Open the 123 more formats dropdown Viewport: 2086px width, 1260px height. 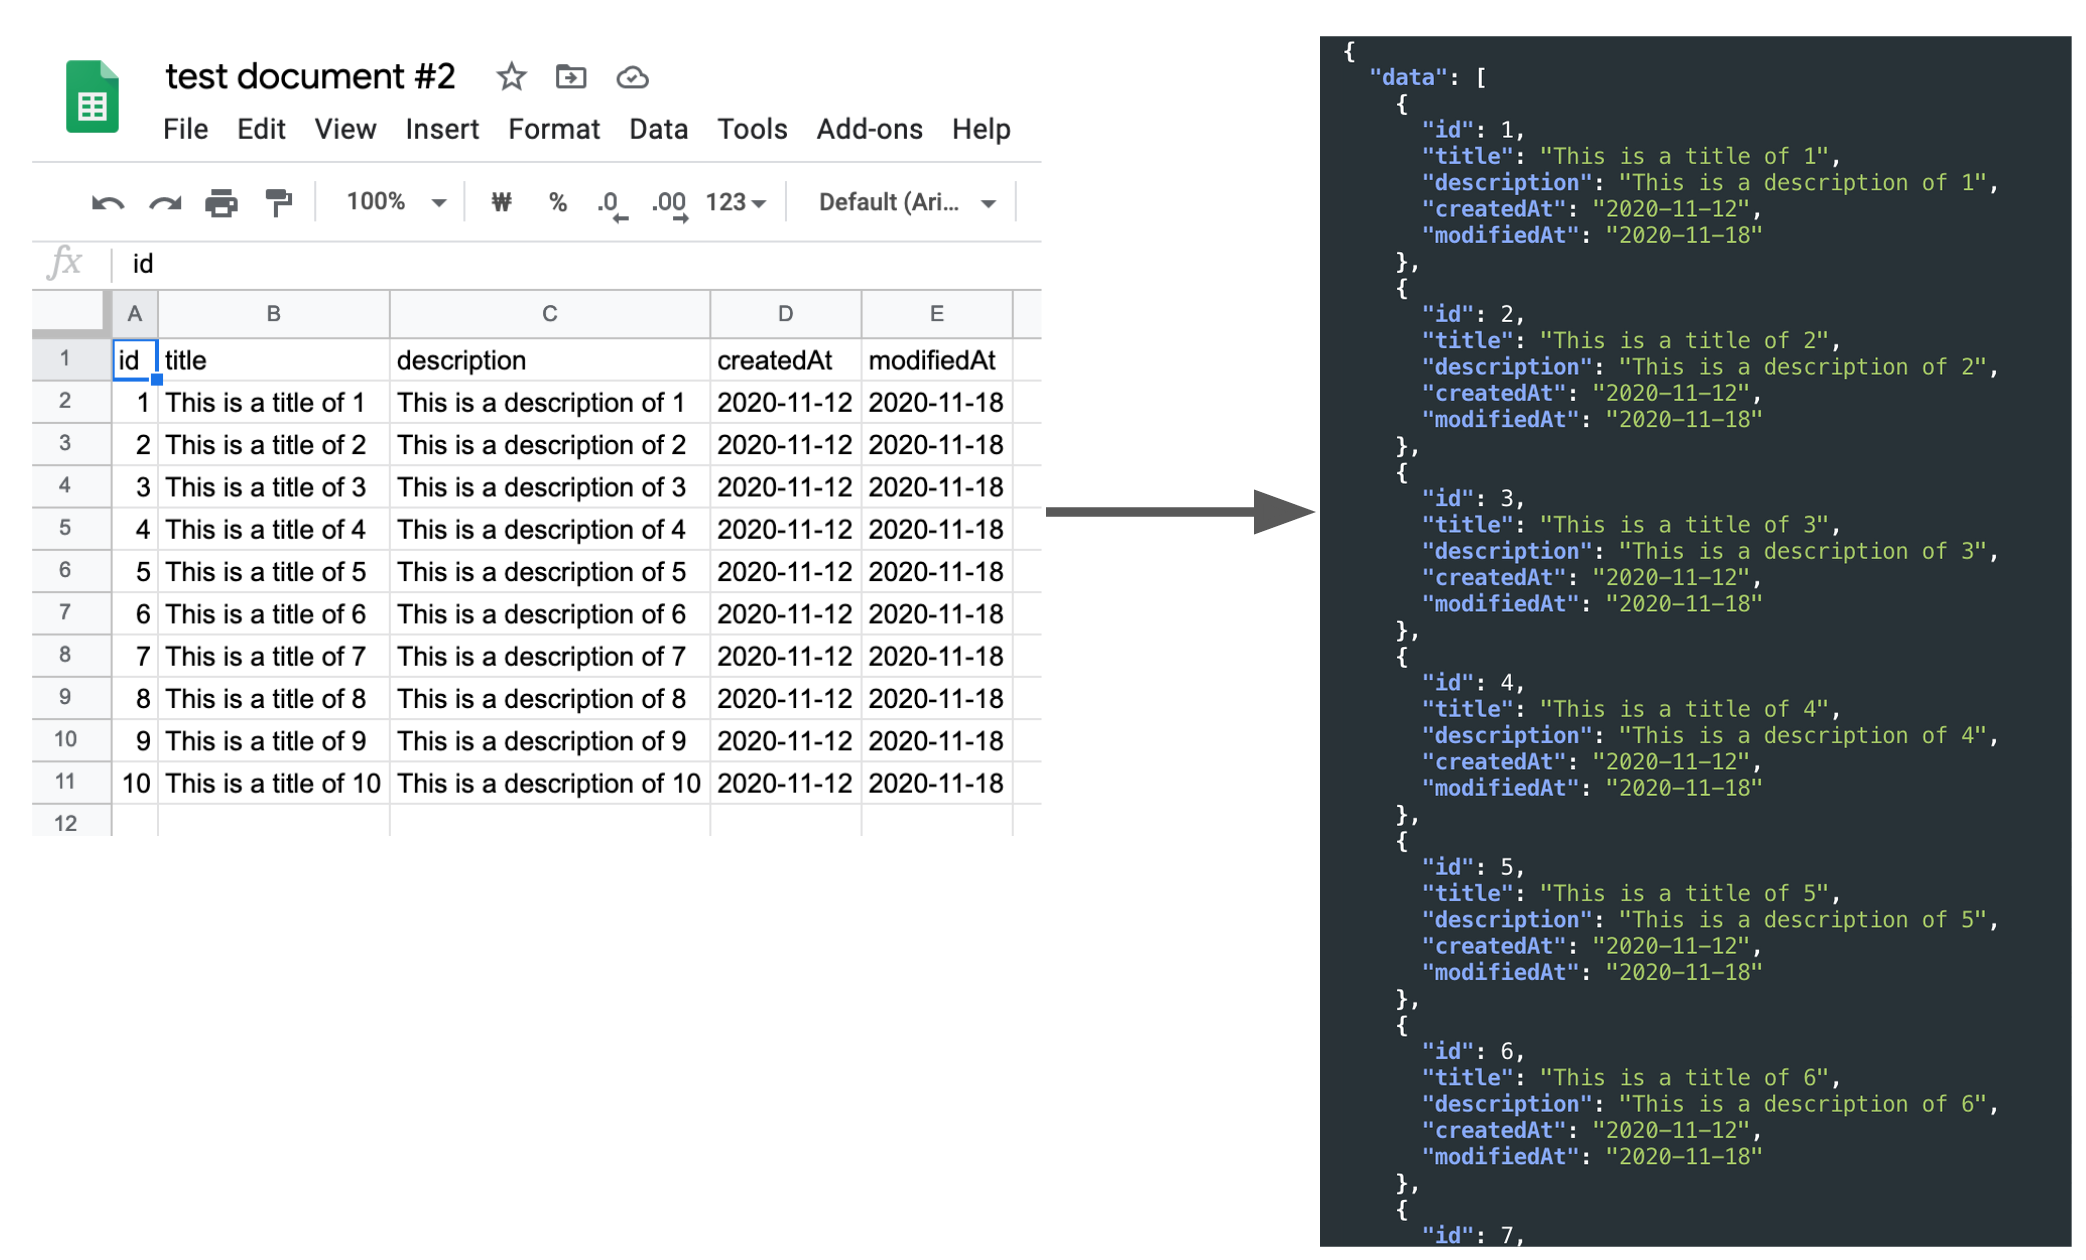coord(736,203)
